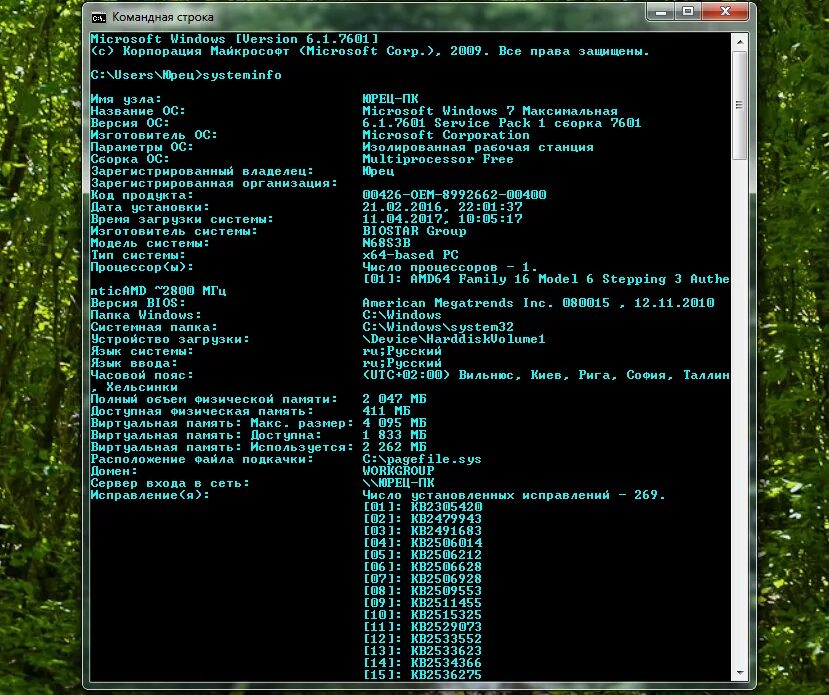Click hotfix entry [05]: KB2506212
Viewport: 829px width, 695px height.
[422, 555]
